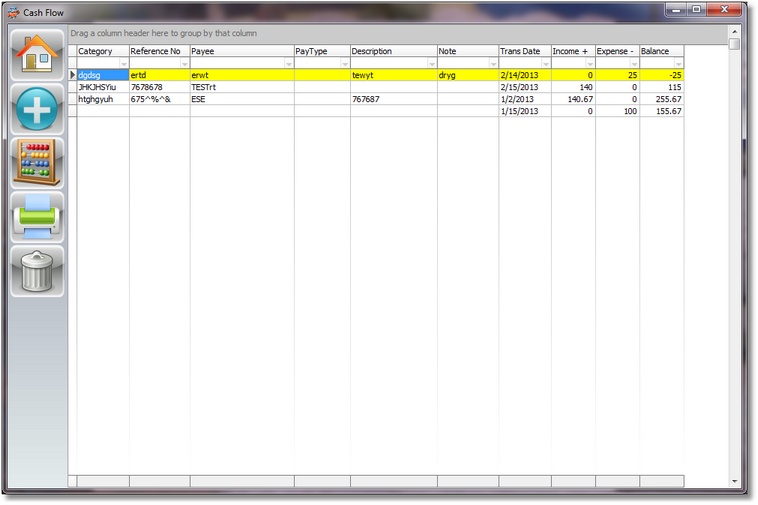Open the Trans Date filter dropdown

coord(545,63)
